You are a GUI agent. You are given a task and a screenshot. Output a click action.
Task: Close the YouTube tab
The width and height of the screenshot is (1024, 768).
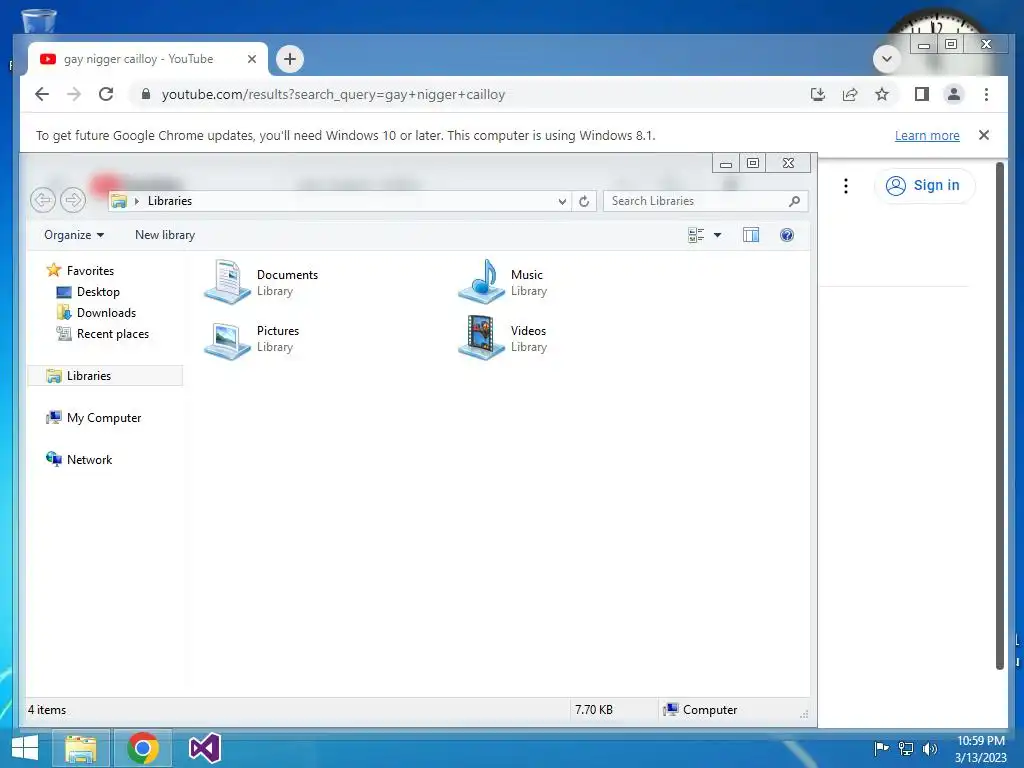tap(251, 59)
